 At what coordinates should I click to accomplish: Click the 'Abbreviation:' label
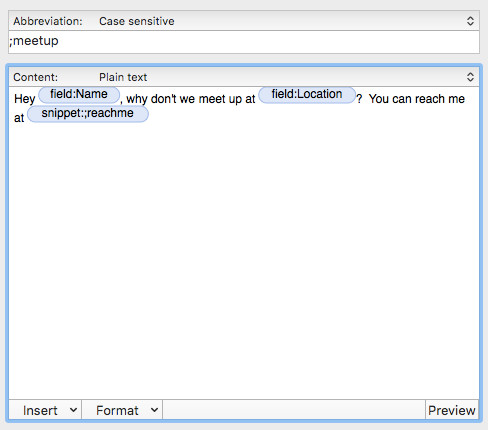(48, 21)
